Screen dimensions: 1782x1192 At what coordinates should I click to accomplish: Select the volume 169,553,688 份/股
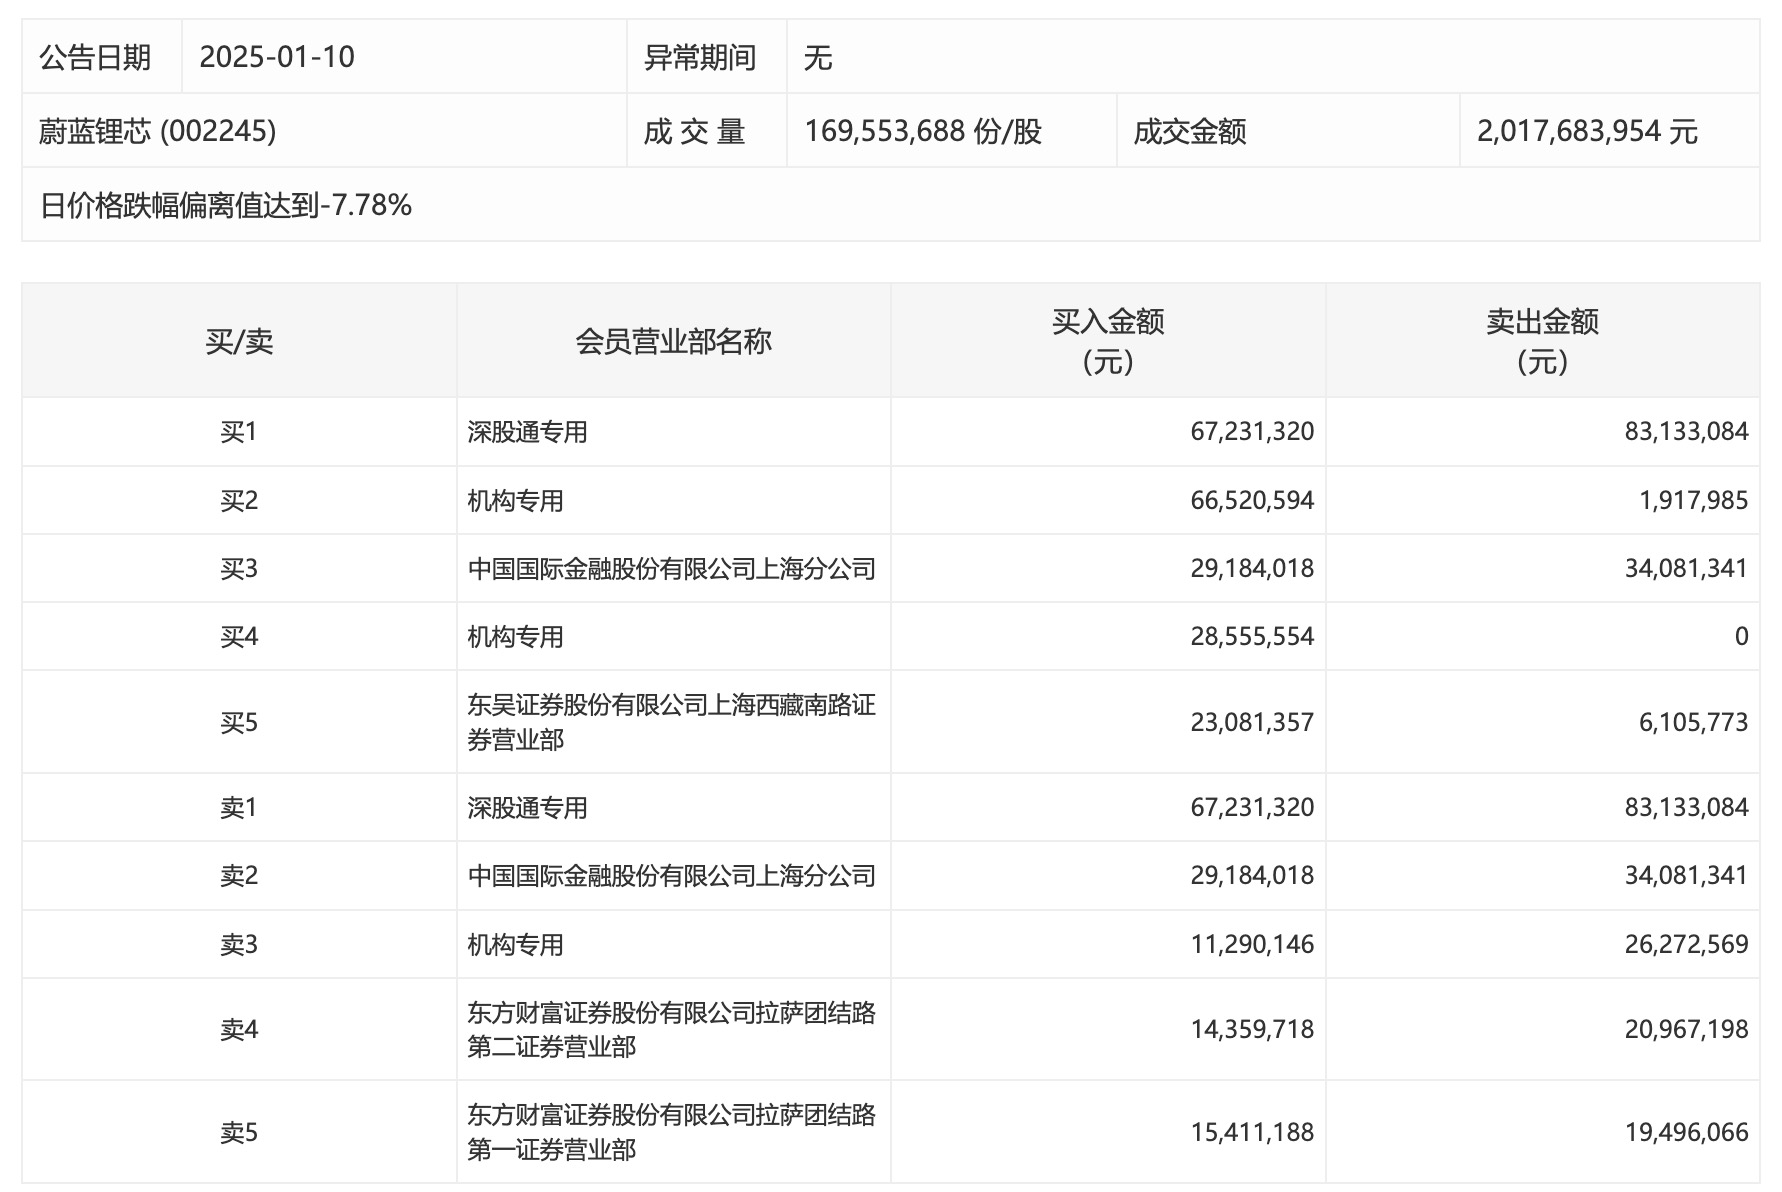(x=923, y=131)
